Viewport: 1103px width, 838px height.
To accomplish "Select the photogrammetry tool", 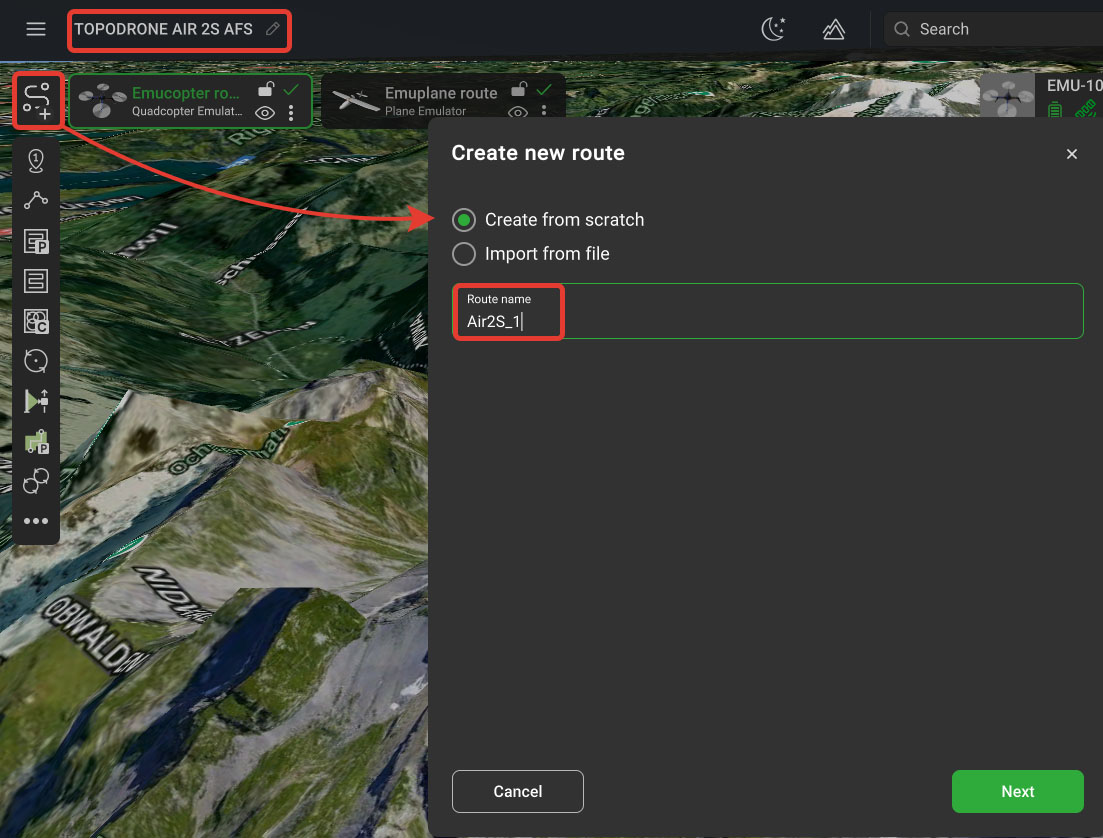I will (36, 241).
